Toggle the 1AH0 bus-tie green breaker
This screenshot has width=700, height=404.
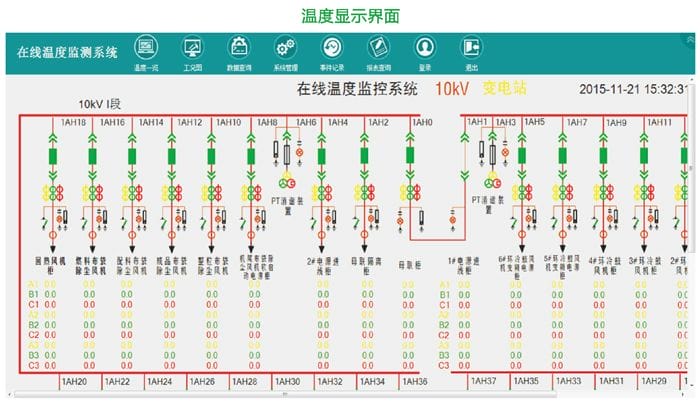410,156
